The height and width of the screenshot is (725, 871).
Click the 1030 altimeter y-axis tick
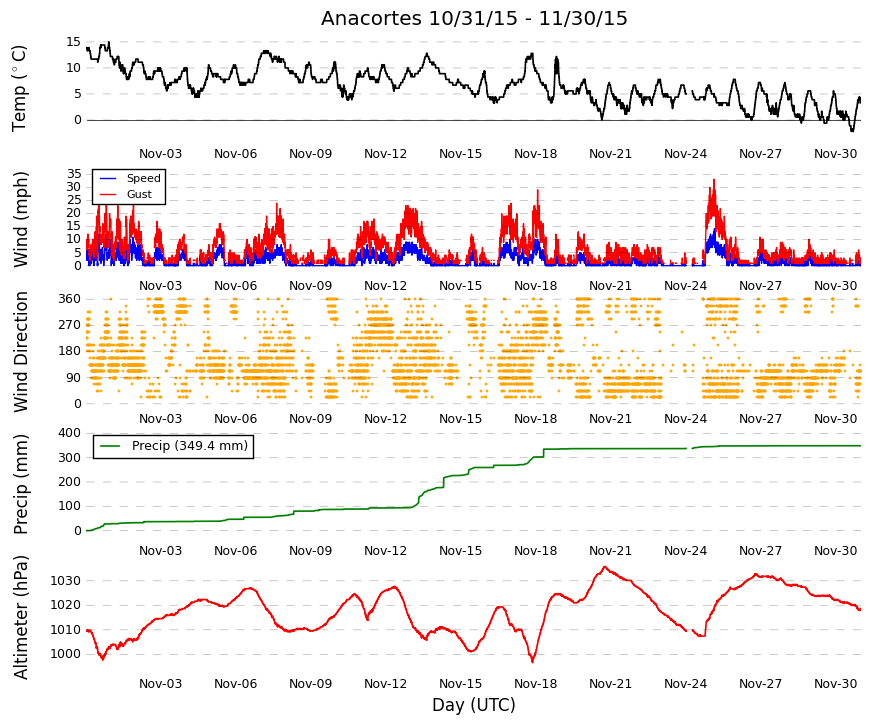point(66,581)
